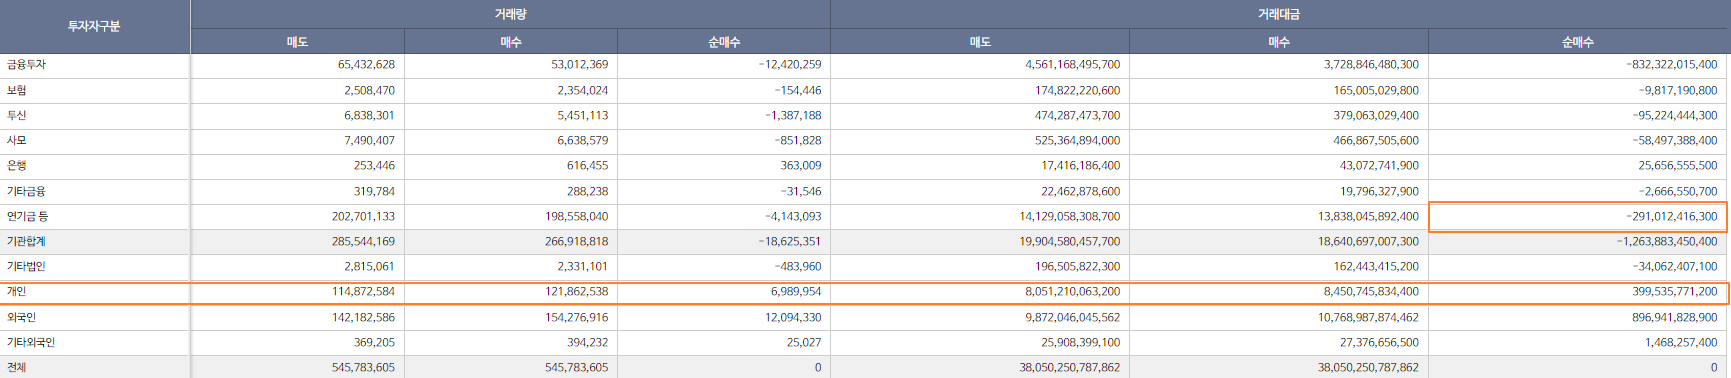Click the 기관합계 net amount -1,263,883,450,400
The height and width of the screenshot is (378, 1731).
click(1667, 242)
